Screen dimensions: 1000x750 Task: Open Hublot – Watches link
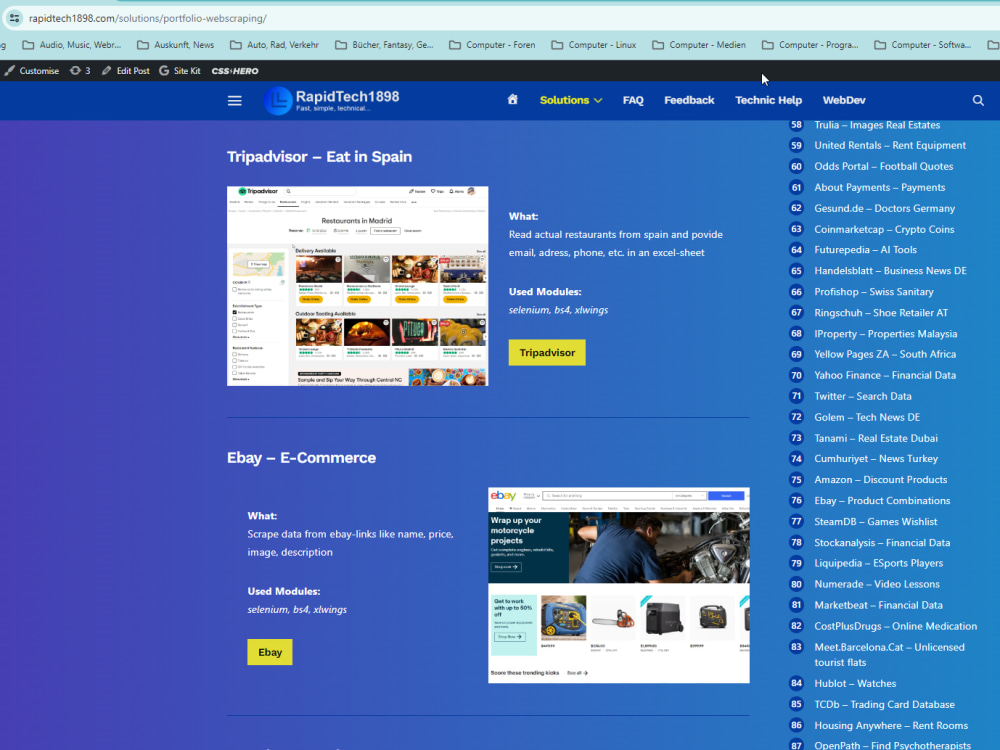pos(855,684)
